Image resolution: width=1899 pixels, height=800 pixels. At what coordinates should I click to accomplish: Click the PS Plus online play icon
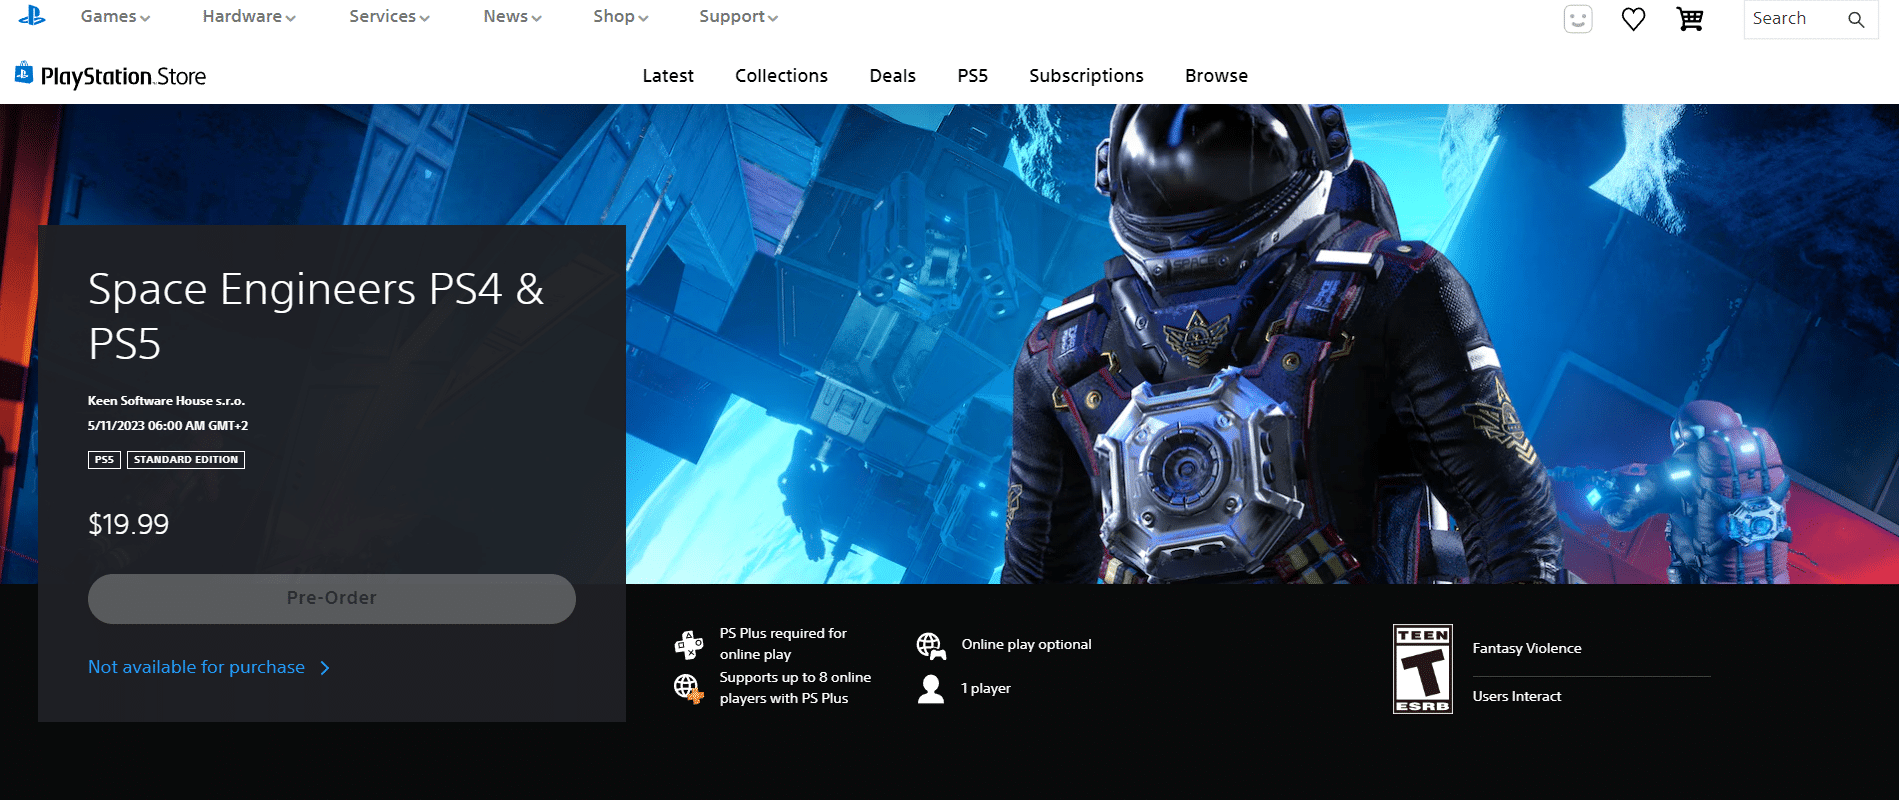click(689, 644)
